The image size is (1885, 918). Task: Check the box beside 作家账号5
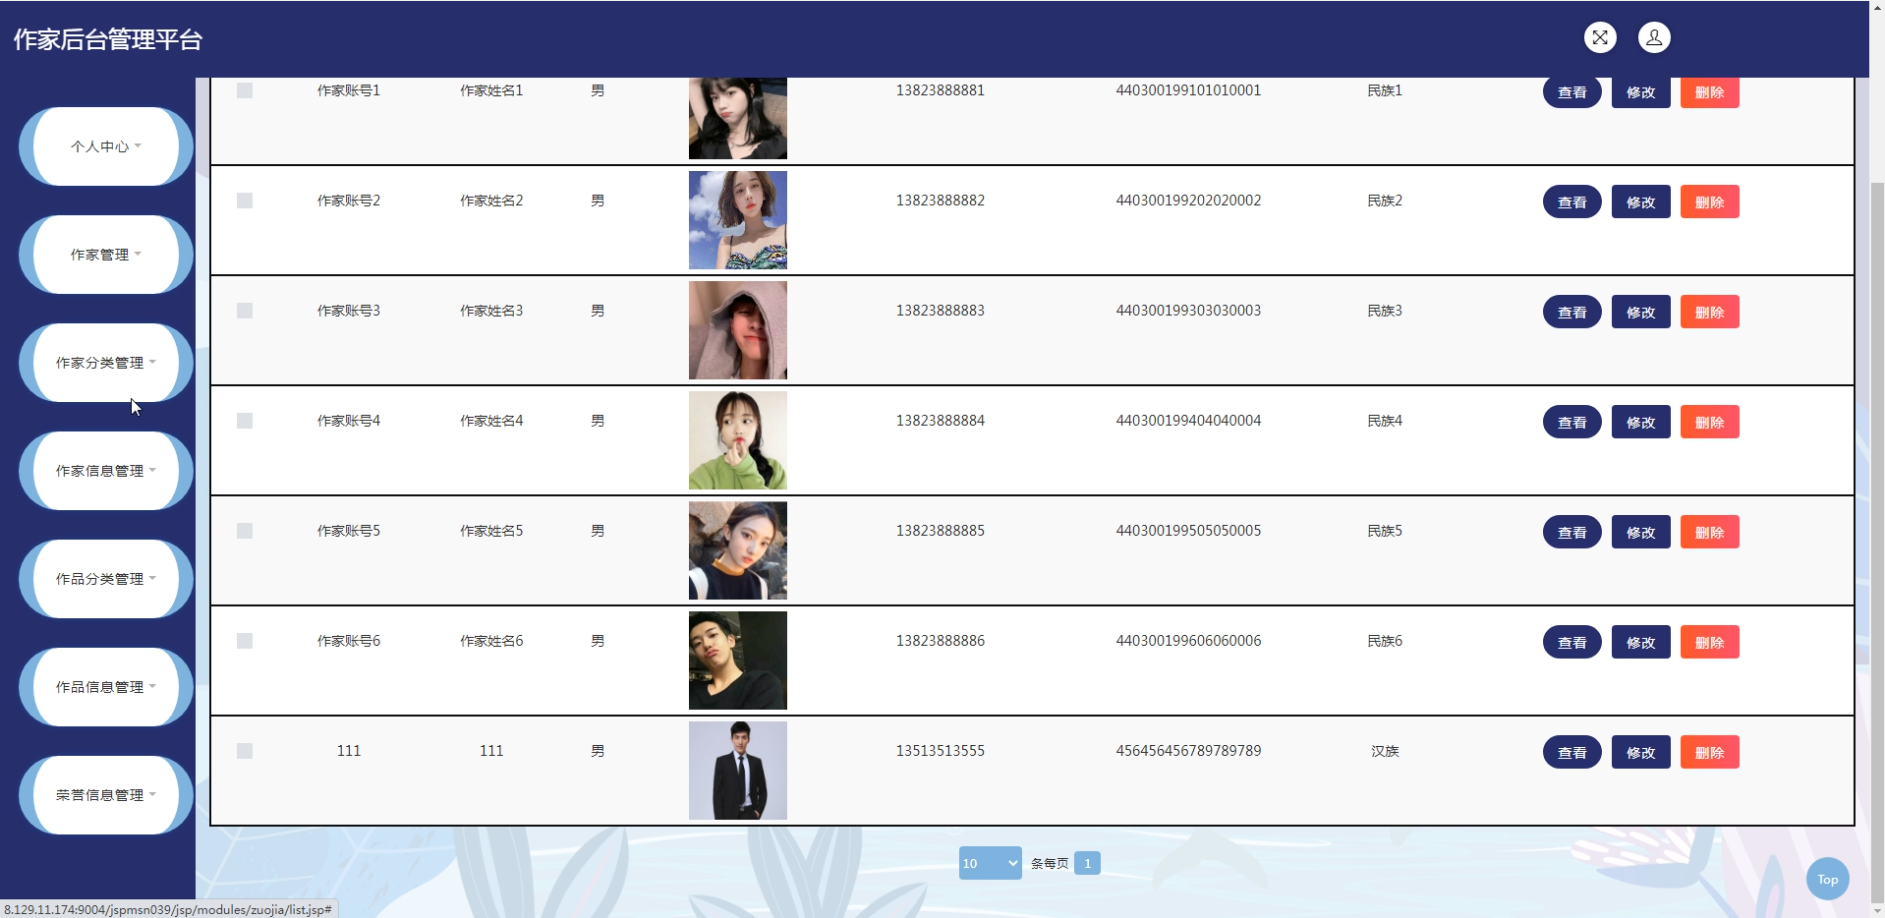245,530
